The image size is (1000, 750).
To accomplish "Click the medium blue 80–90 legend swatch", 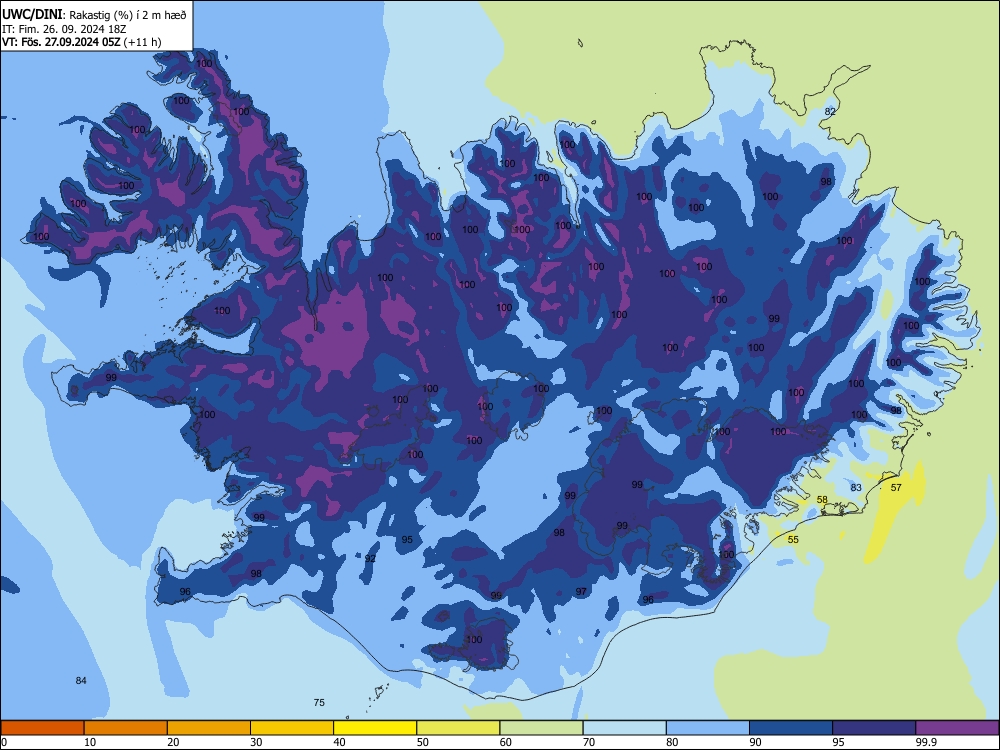I will [708, 728].
